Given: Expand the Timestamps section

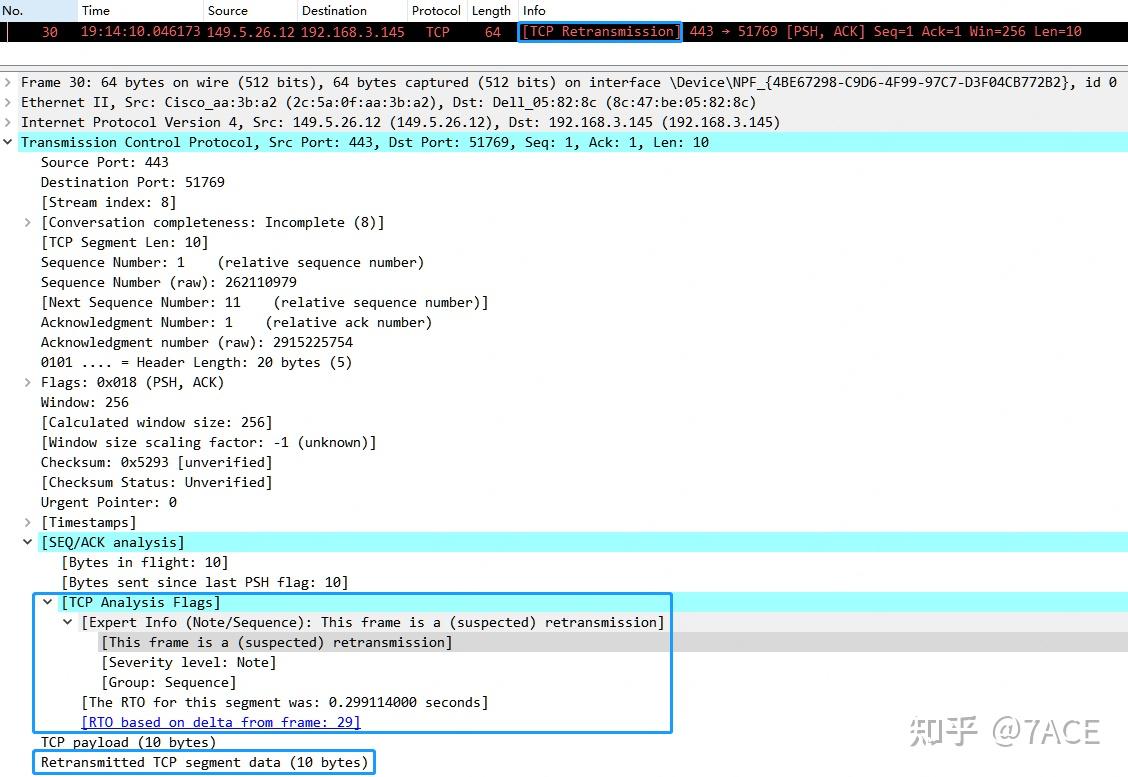Looking at the screenshot, I should [x=27, y=522].
